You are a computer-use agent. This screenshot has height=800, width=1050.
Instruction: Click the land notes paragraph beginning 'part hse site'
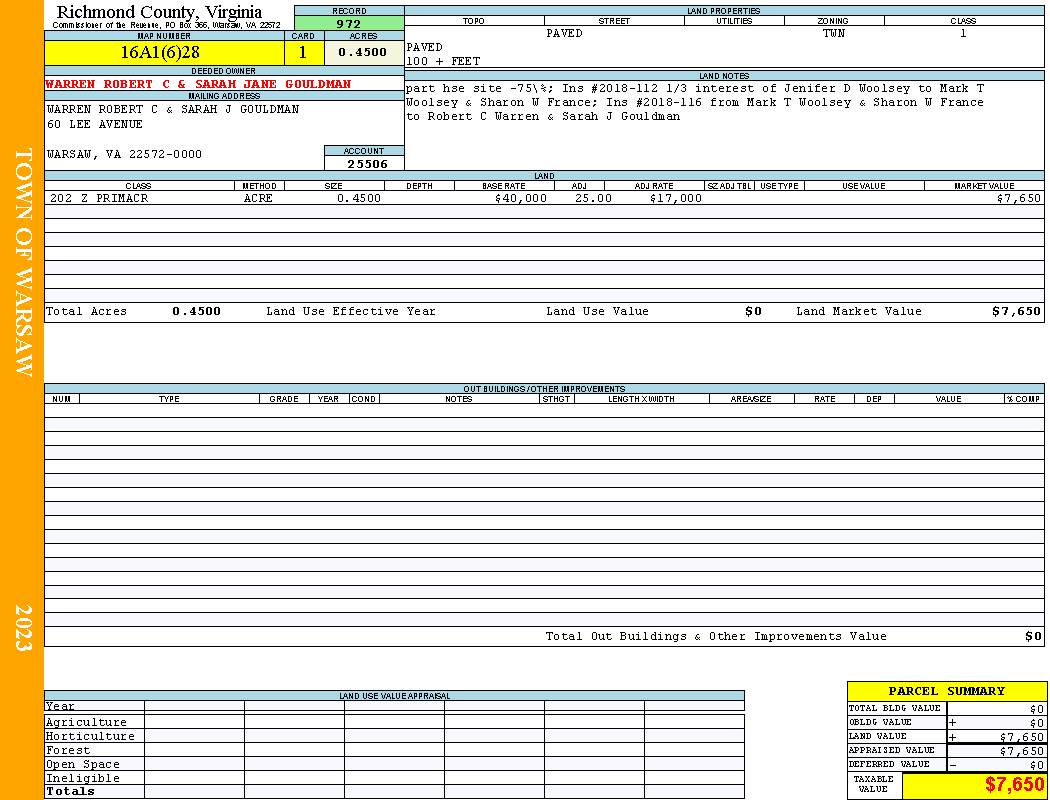(695, 102)
